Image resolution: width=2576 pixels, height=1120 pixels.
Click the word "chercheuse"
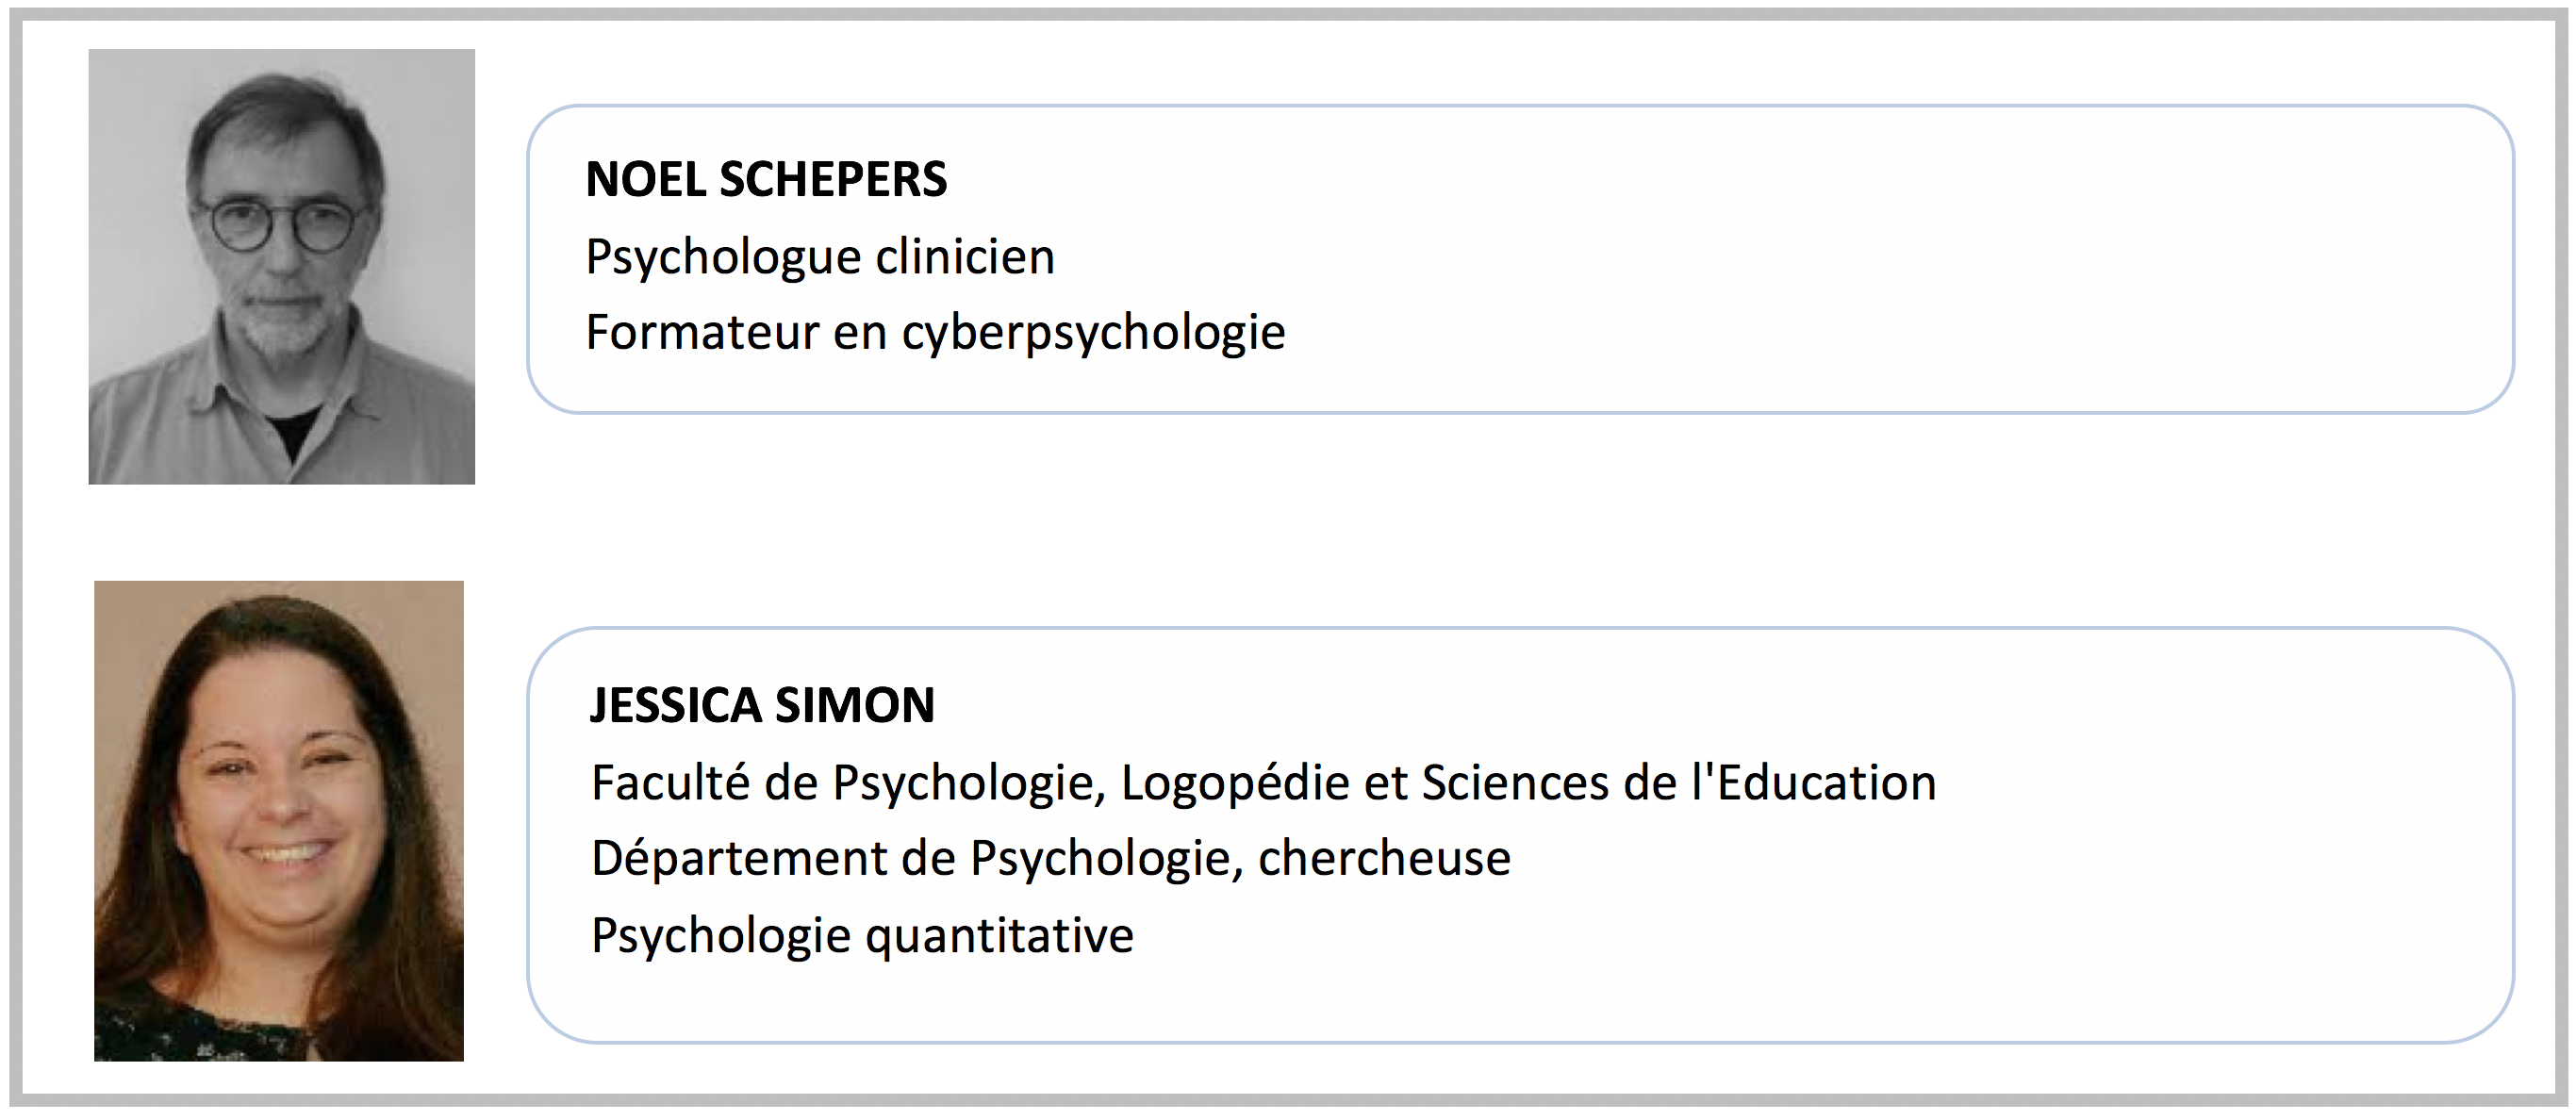[1384, 858]
